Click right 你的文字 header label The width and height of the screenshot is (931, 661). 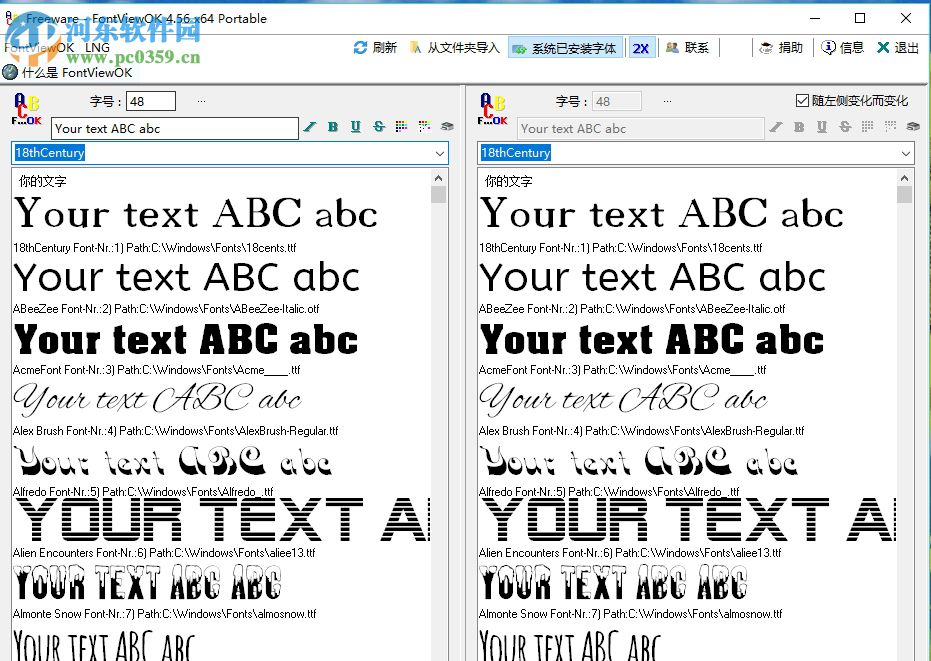(508, 181)
